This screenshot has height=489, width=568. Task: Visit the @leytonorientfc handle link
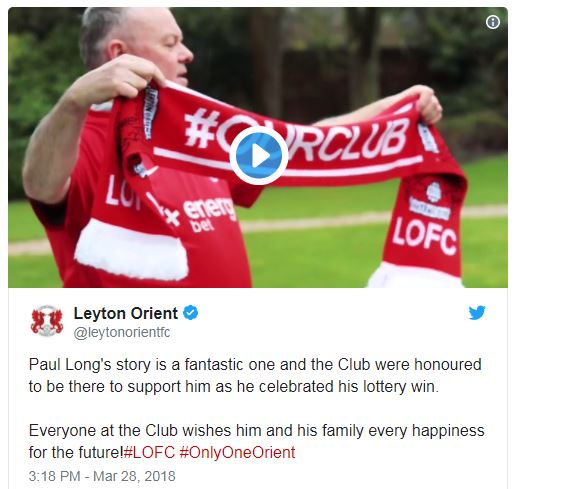pyautogui.click(x=122, y=333)
